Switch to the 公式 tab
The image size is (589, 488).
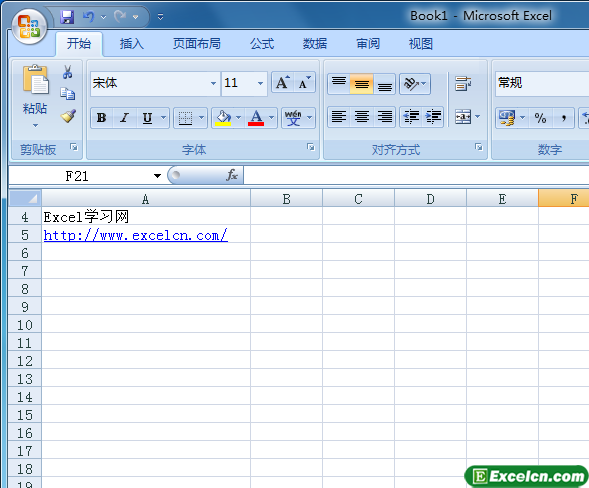point(262,44)
